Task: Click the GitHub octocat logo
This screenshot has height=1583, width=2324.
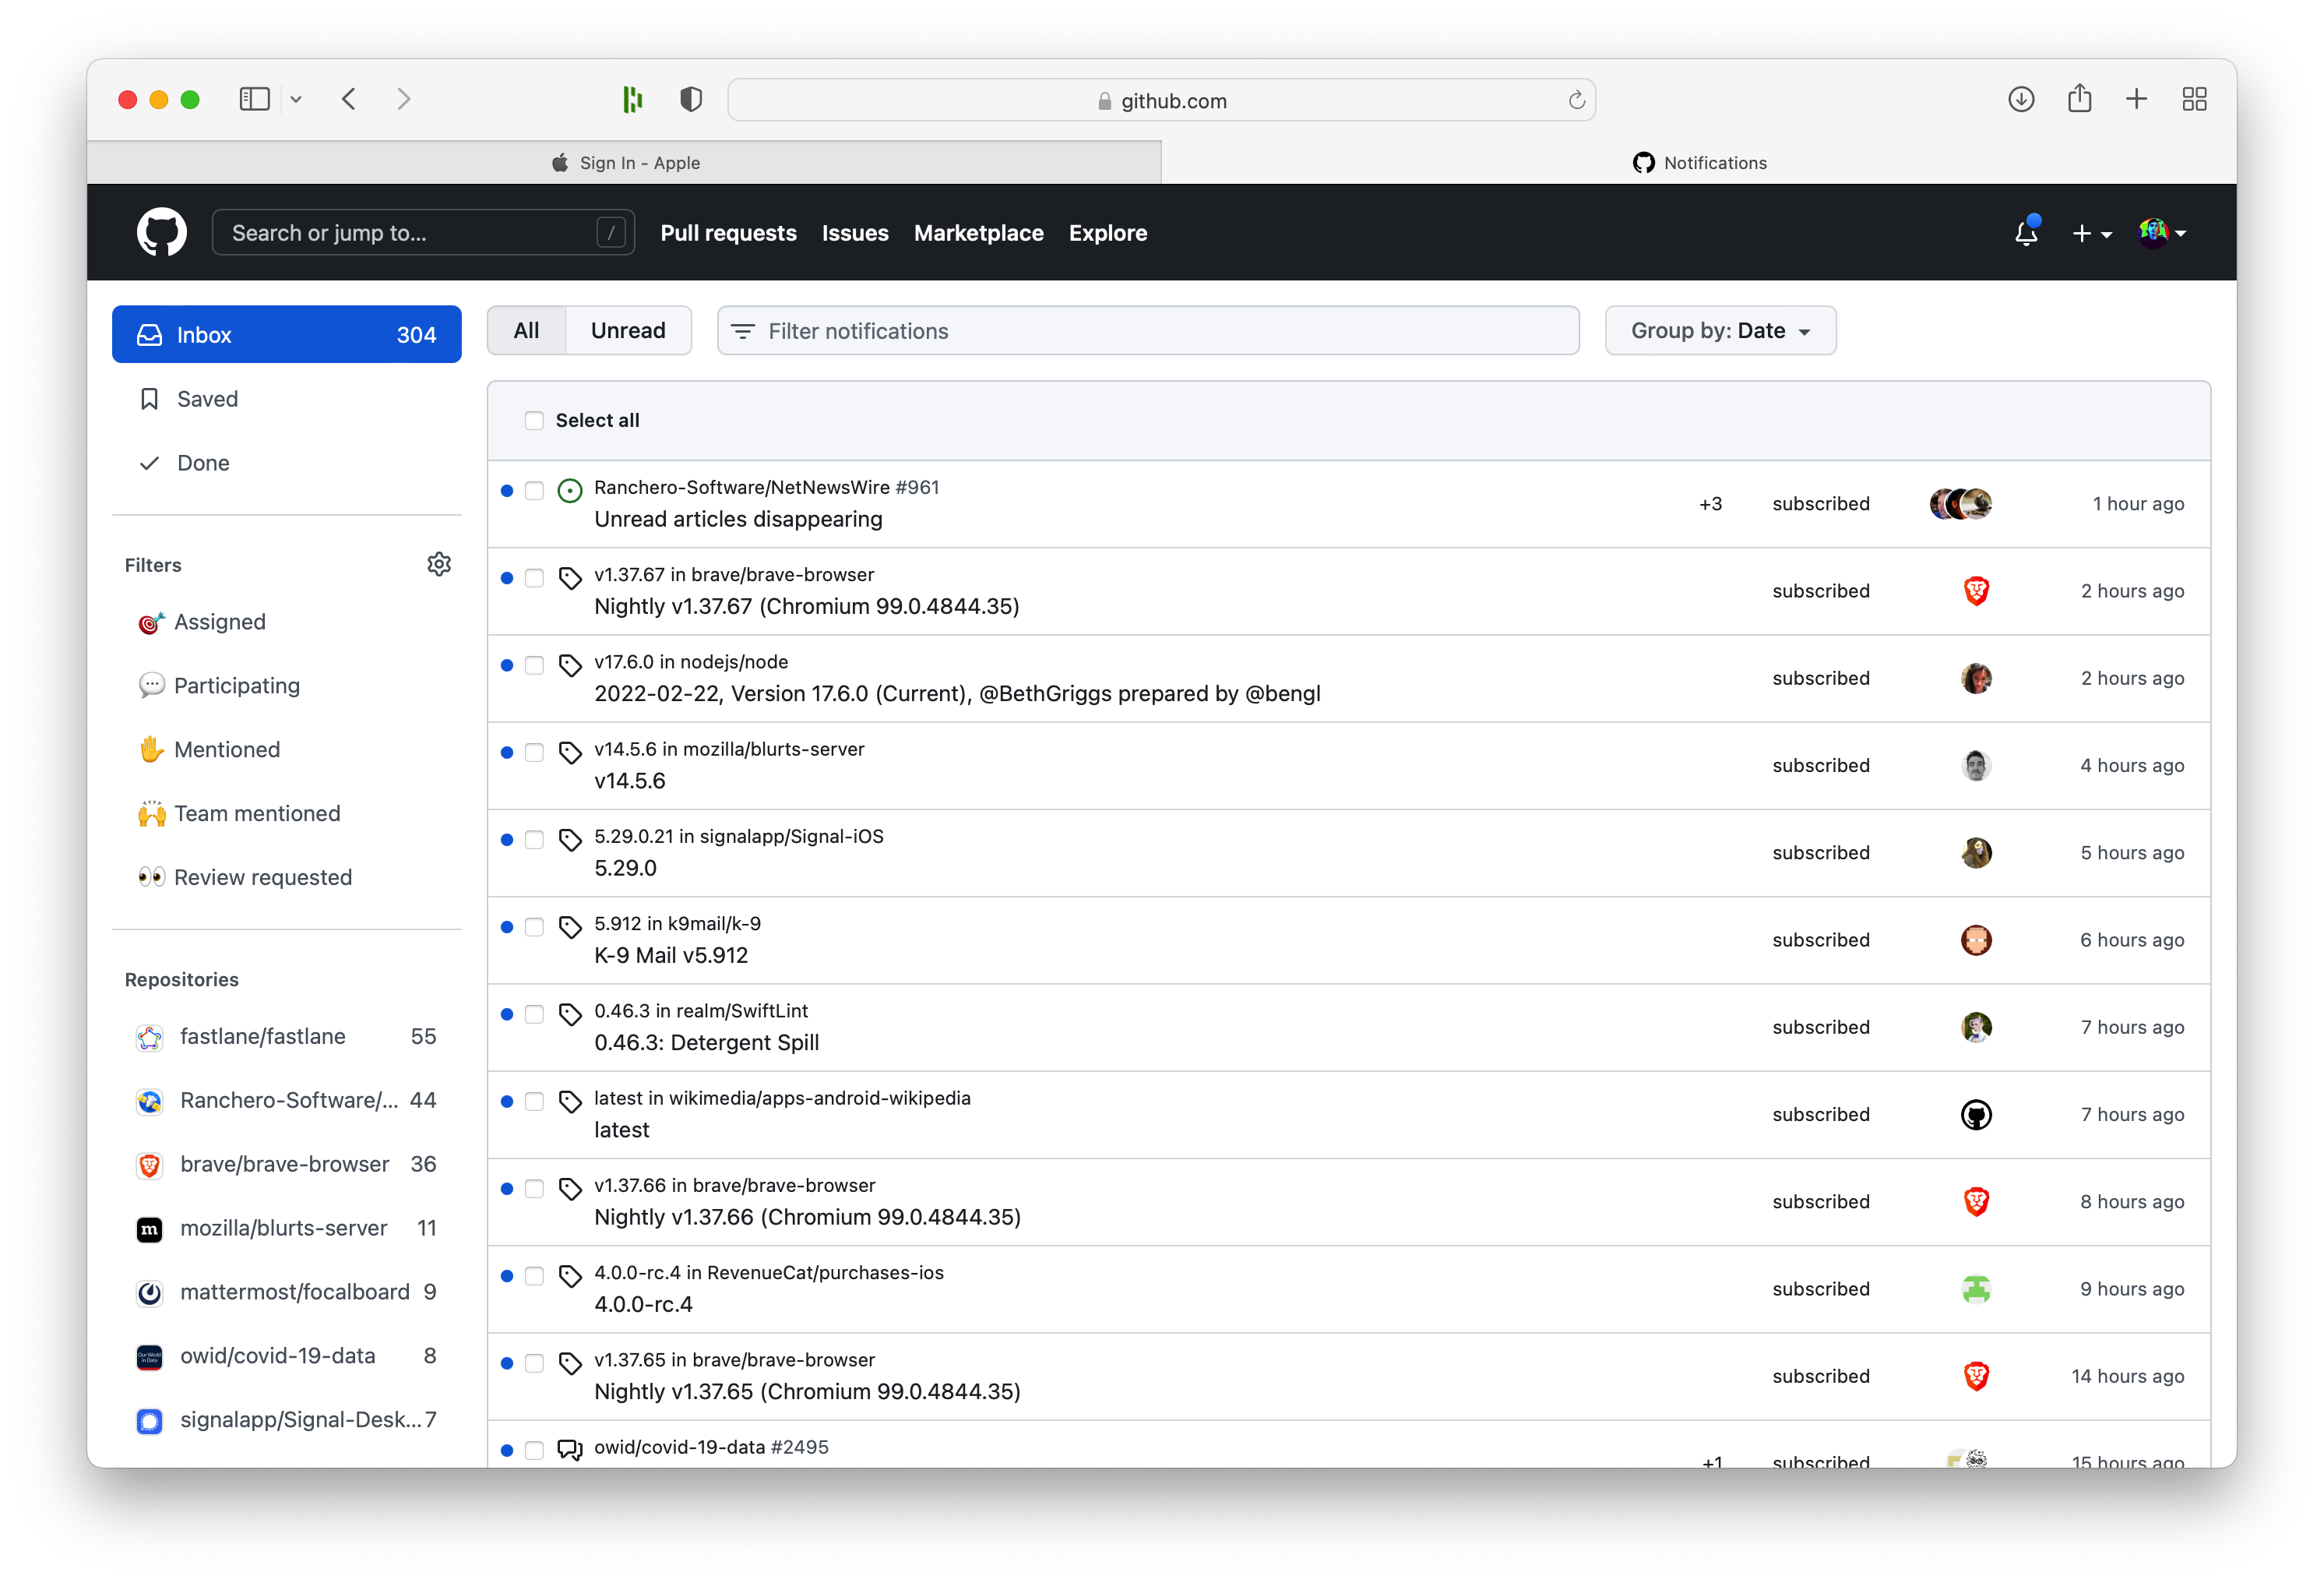Action: 162,232
